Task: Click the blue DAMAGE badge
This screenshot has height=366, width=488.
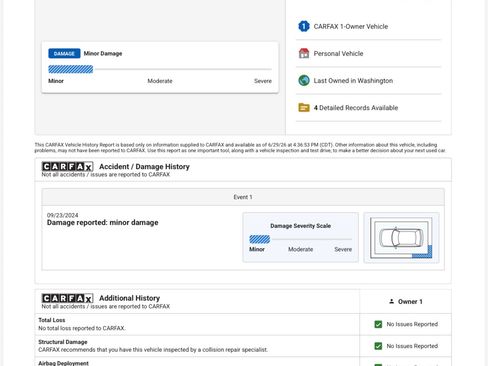Action: tap(64, 53)
